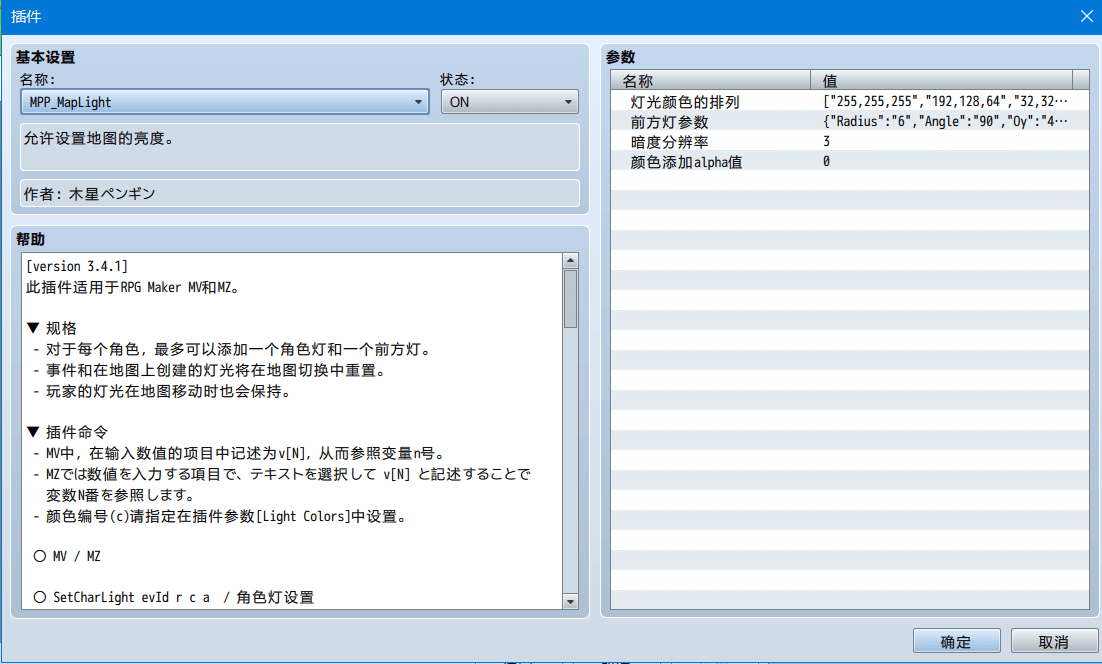The height and width of the screenshot is (664, 1102).
Task: Click the author field 作者: 木星ペンギン
Action: 300,193
